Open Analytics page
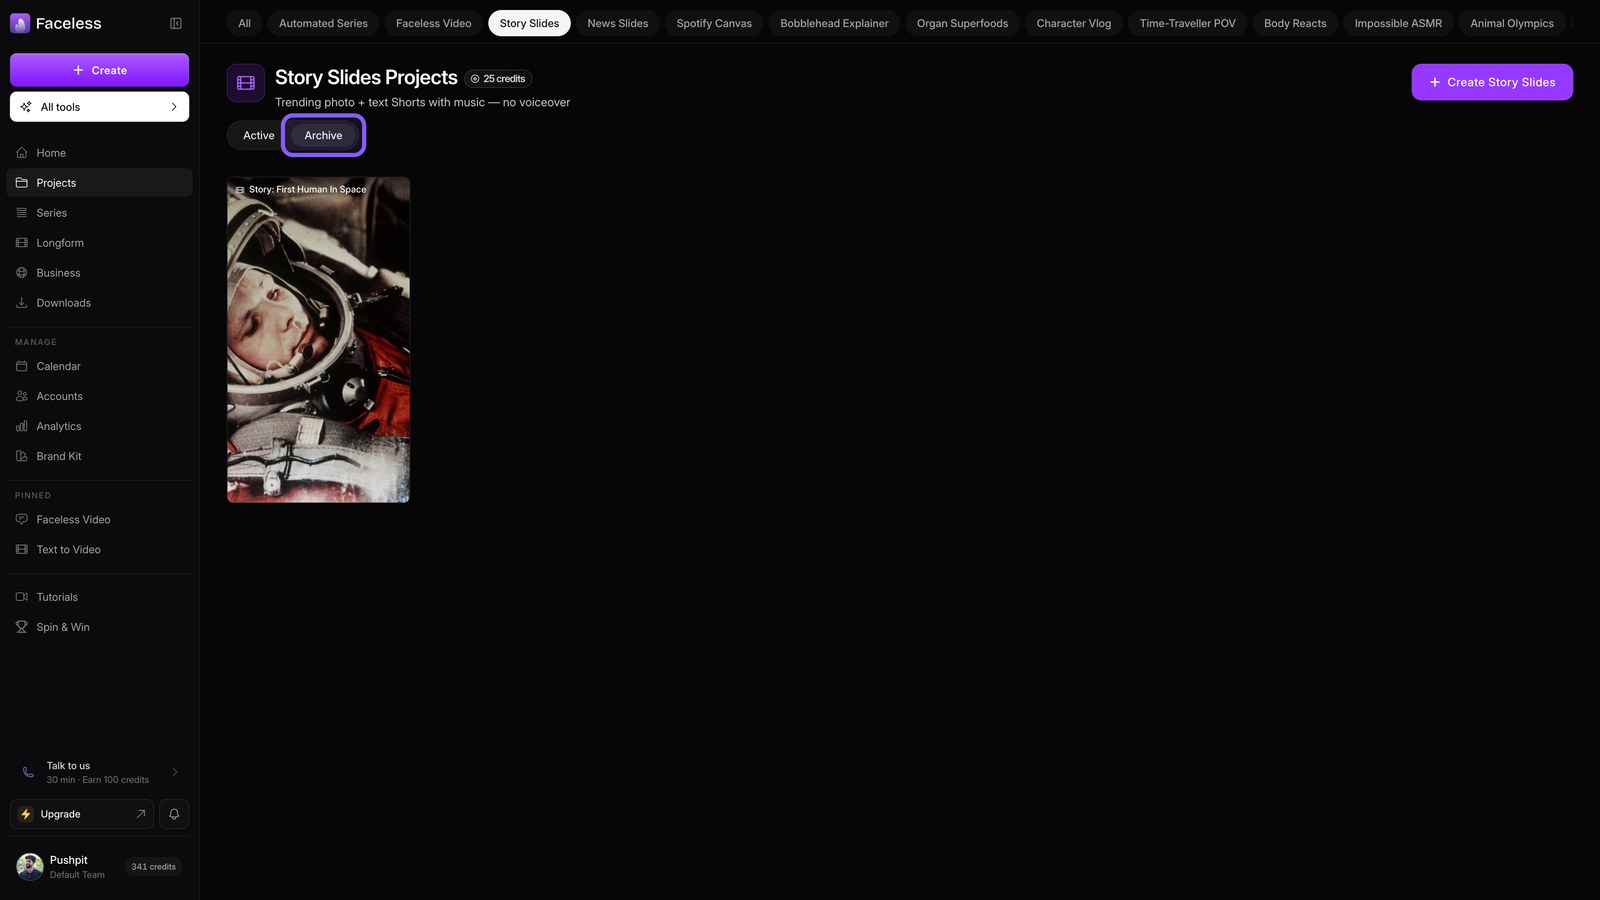Viewport: 1600px width, 900px height. (x=99, y=426)
